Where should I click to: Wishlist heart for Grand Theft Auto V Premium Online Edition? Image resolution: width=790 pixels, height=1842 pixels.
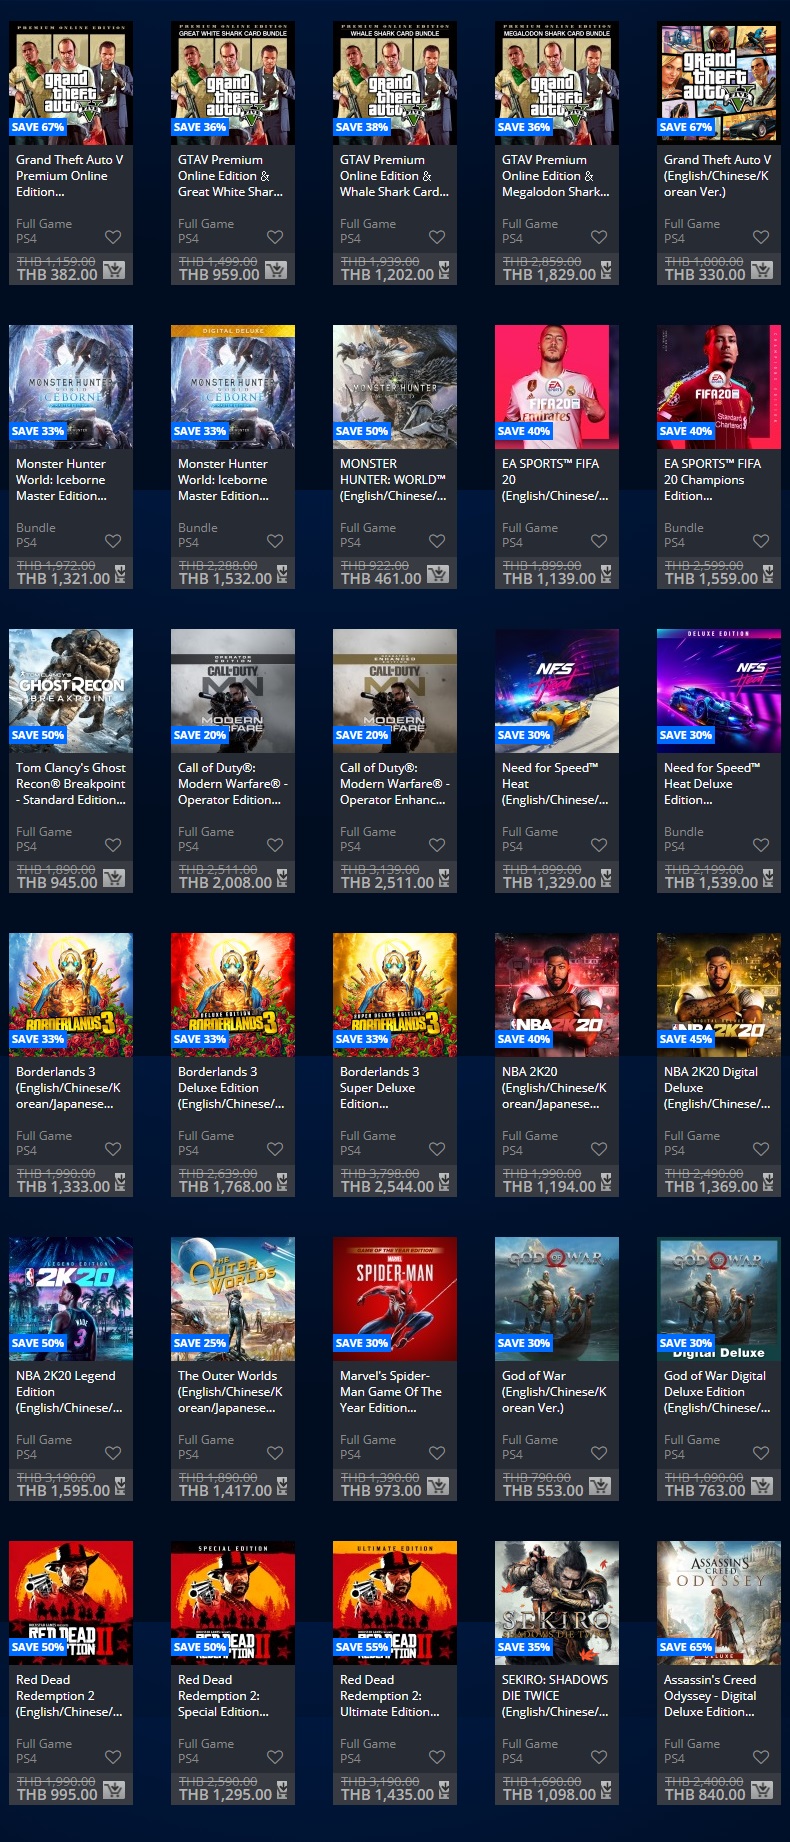113,237
